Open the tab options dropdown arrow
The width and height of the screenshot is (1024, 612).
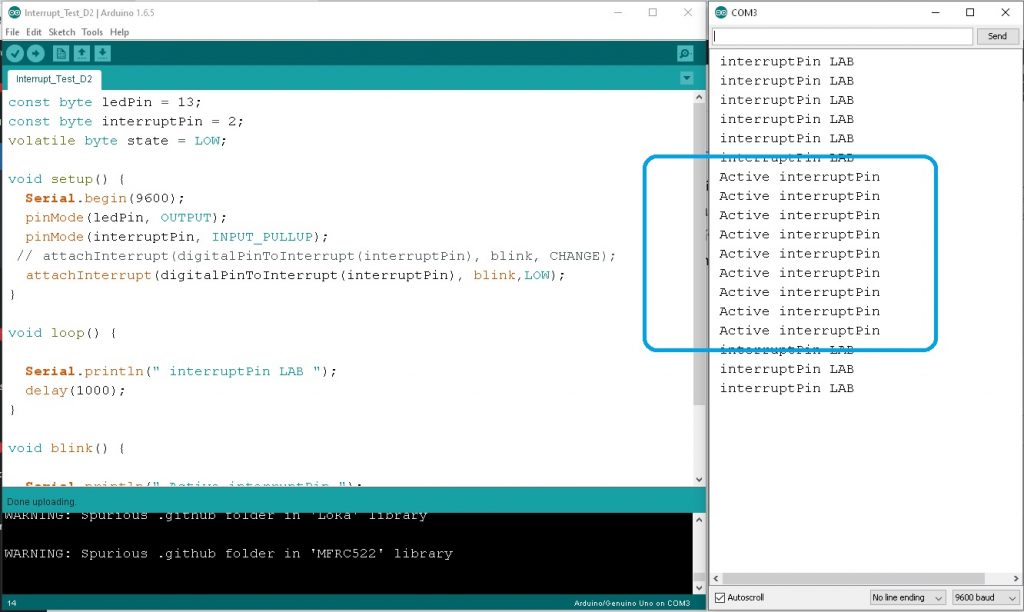pos(686,78)
